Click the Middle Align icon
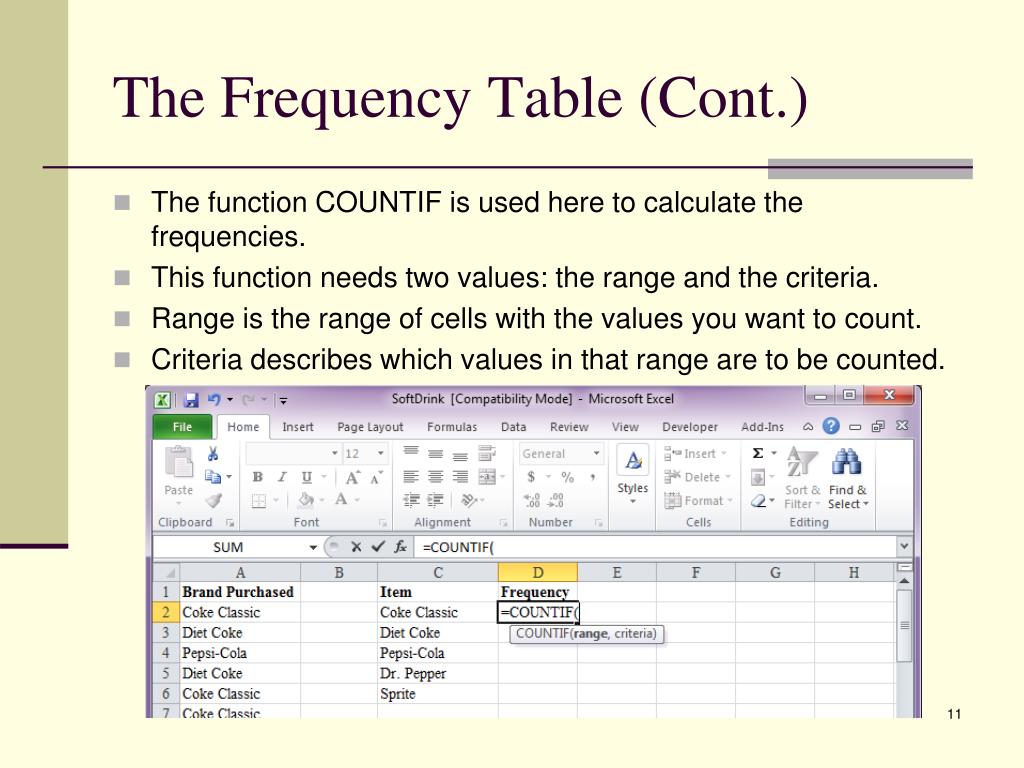 coord(436,453)
